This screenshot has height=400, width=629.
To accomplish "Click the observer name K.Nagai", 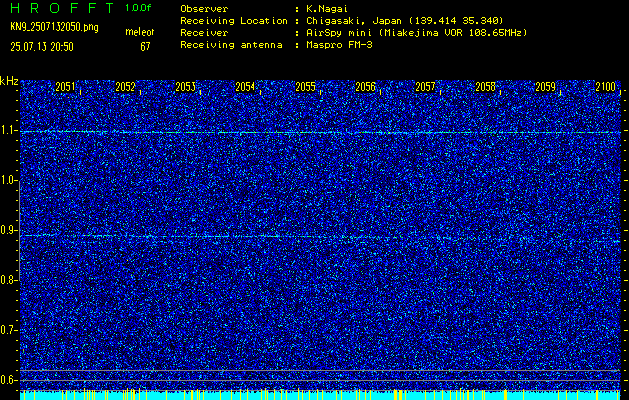I will 327,9.
